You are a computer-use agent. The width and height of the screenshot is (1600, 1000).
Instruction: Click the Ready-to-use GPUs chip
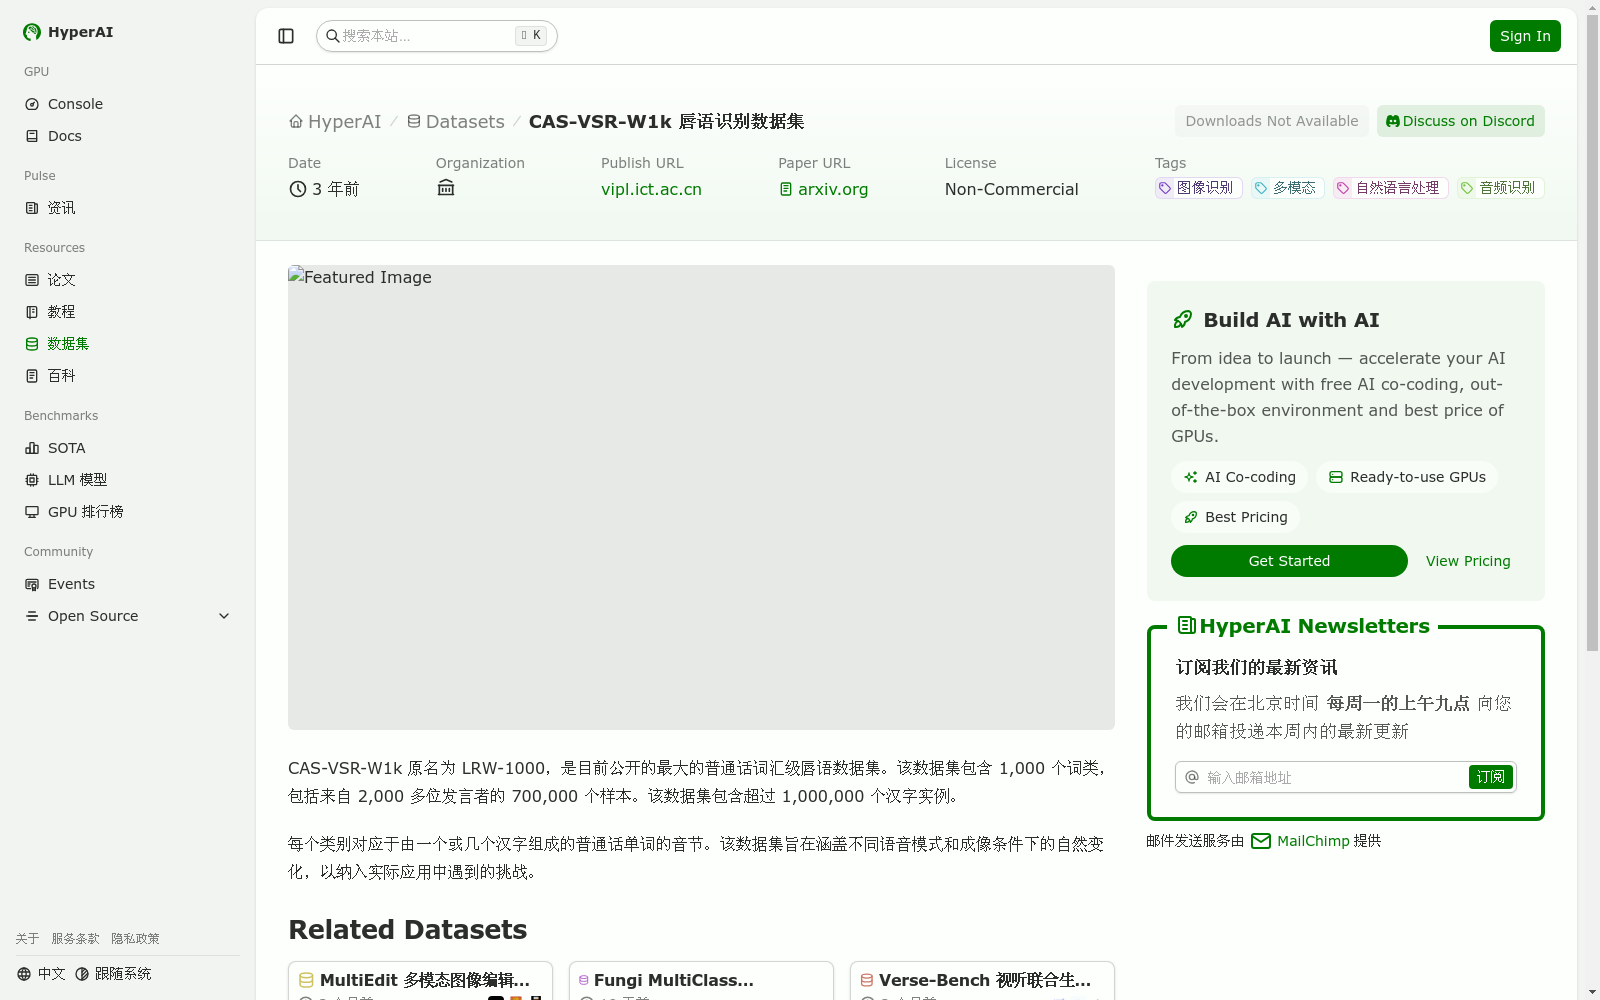1407,477
